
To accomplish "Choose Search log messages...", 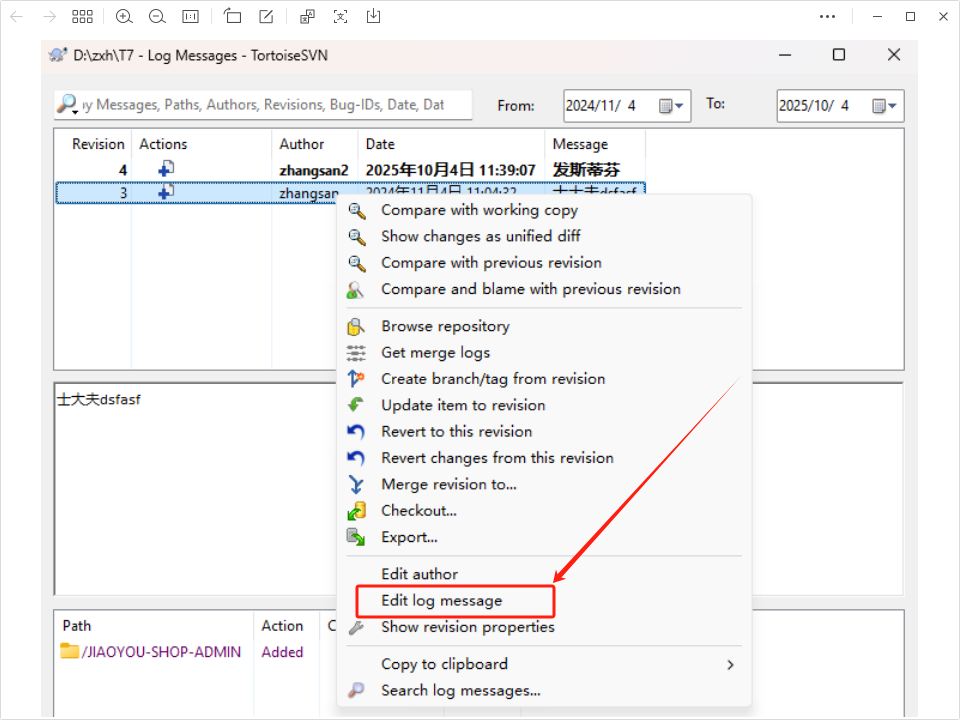I will [x=544, y=691].
